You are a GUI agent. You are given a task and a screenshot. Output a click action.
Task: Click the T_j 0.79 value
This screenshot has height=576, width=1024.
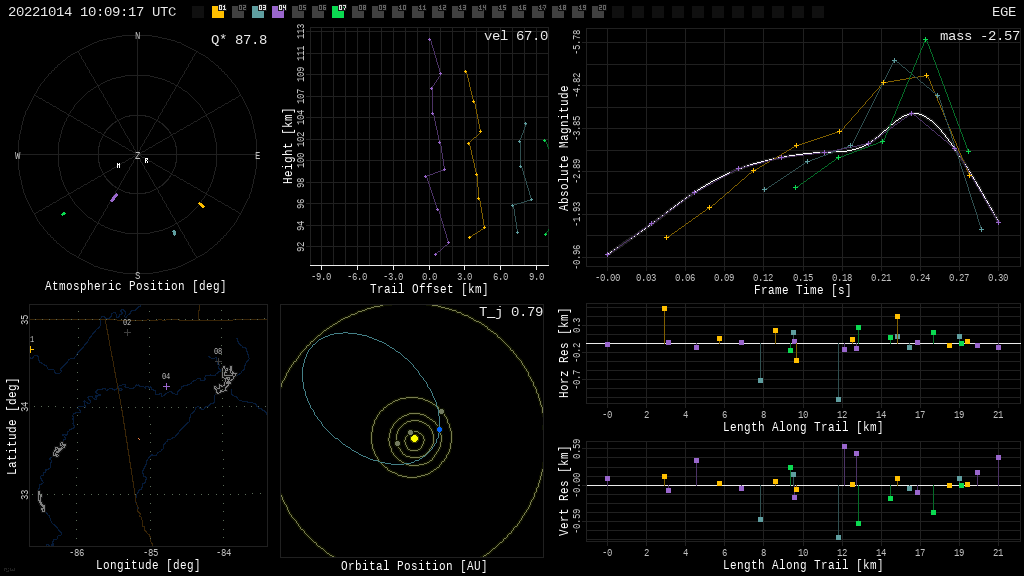point(510,312)
